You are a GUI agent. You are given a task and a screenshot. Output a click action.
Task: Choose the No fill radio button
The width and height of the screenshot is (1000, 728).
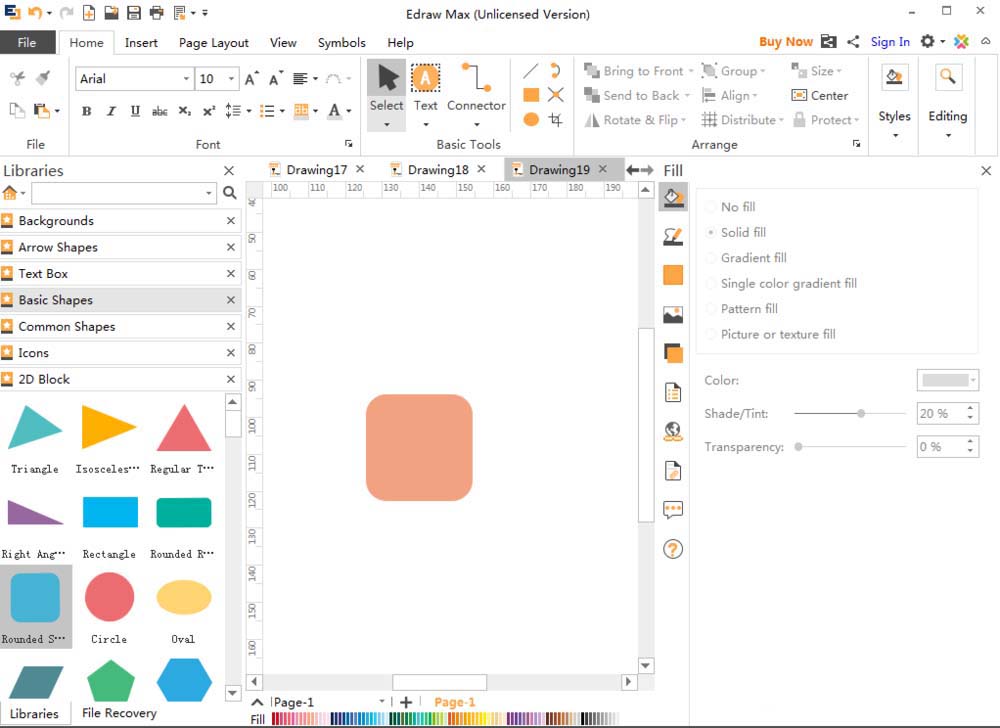tap(711, 207)
